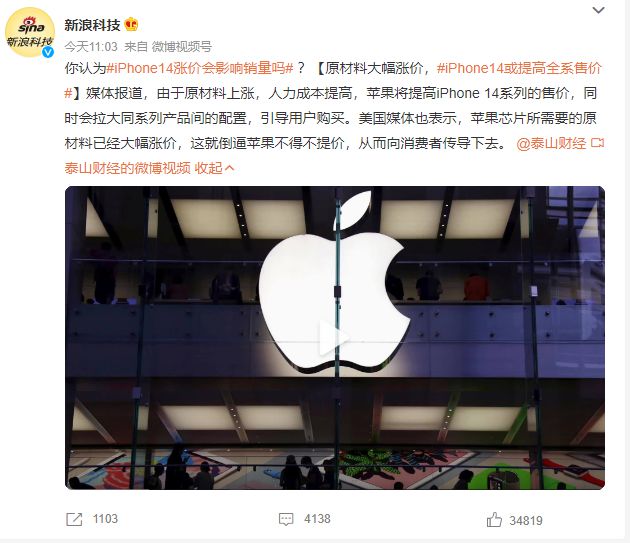Collapse post text with 收起 arrow
The image size is (630, 543).
click(x=214, y=168)
